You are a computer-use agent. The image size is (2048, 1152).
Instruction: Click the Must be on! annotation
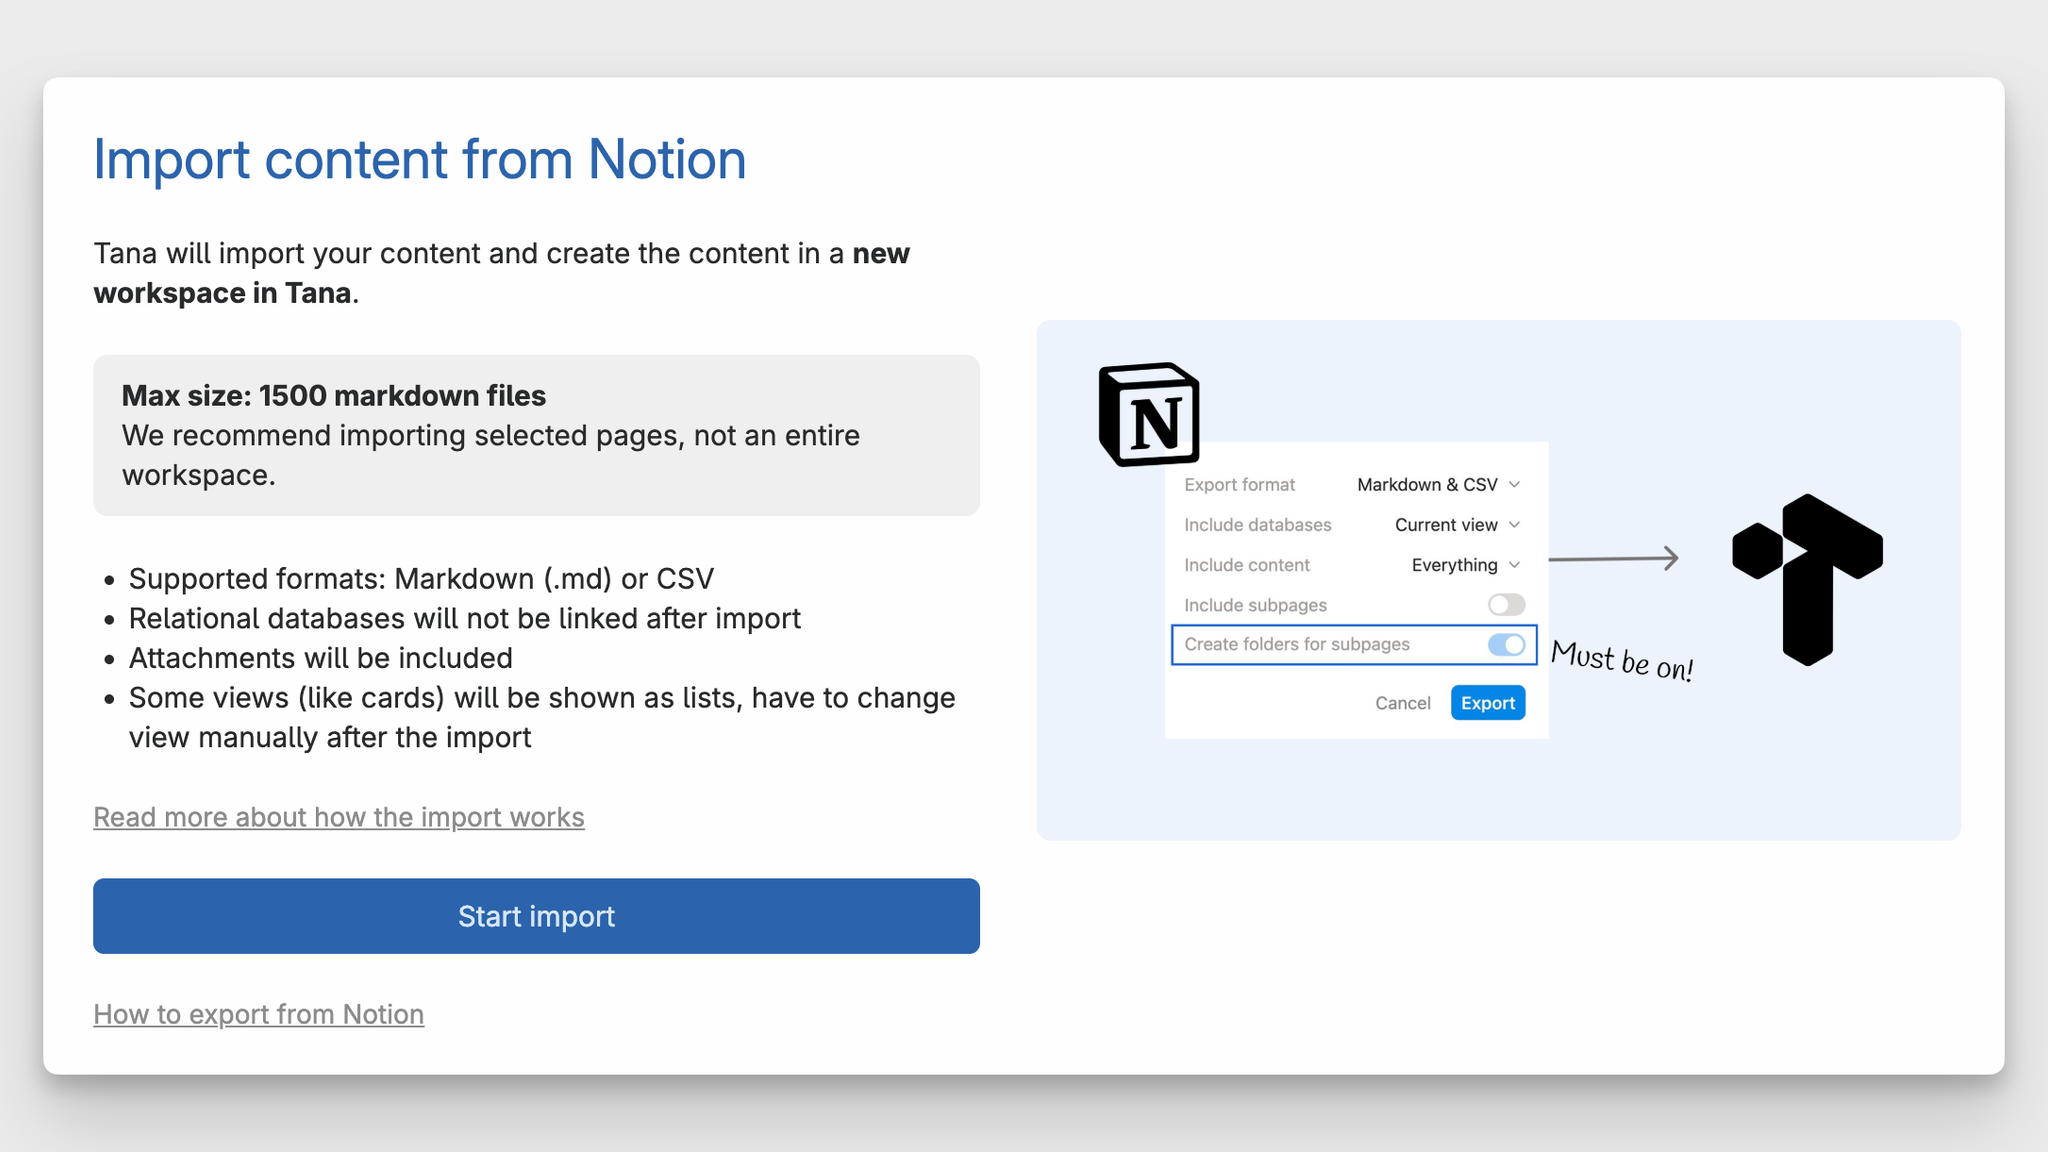[x=1621, y=660]
